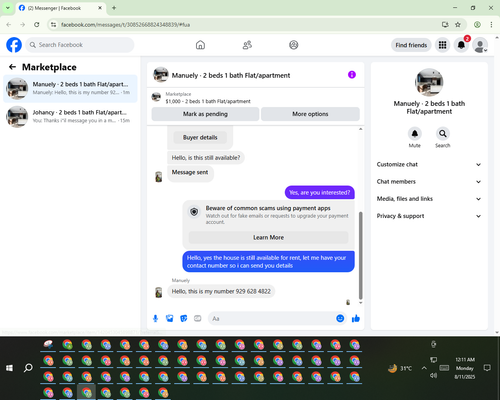The width and height of the screenshot is (500, 400).
Task: Send a thumbs-up like
Action: [x=356, y=319]
